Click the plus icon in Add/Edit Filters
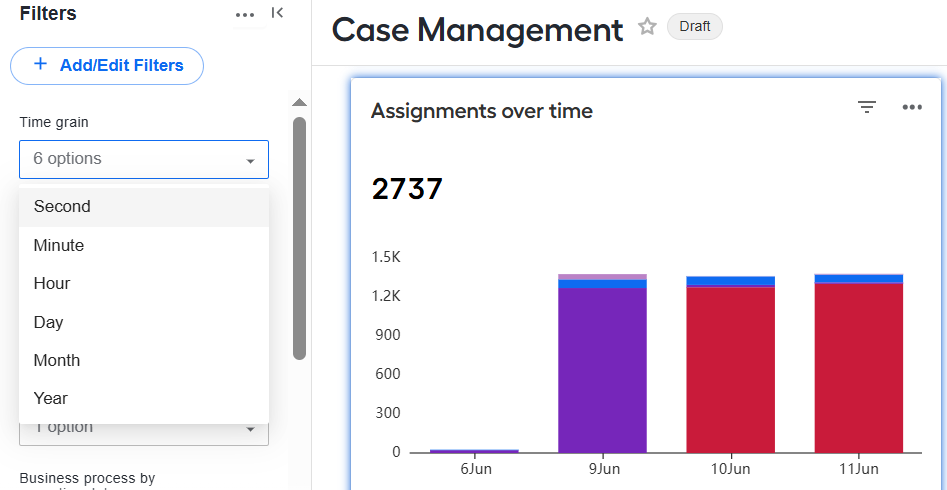The width and height of the screenshot is (947, 490). [40, 64]
